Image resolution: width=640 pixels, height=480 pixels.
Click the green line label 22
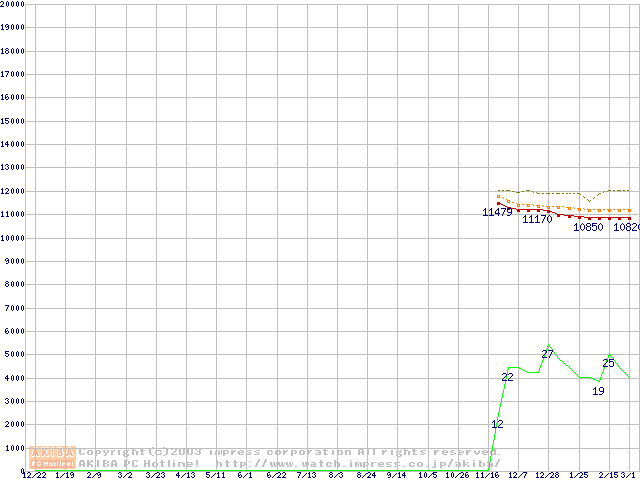(507, 377)
